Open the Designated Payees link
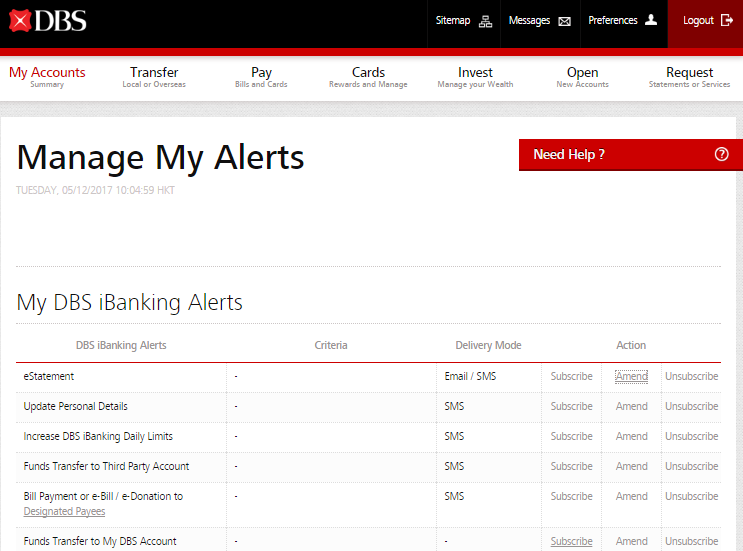The width and height of the screenshot is (743, 551). pos(64,511)
